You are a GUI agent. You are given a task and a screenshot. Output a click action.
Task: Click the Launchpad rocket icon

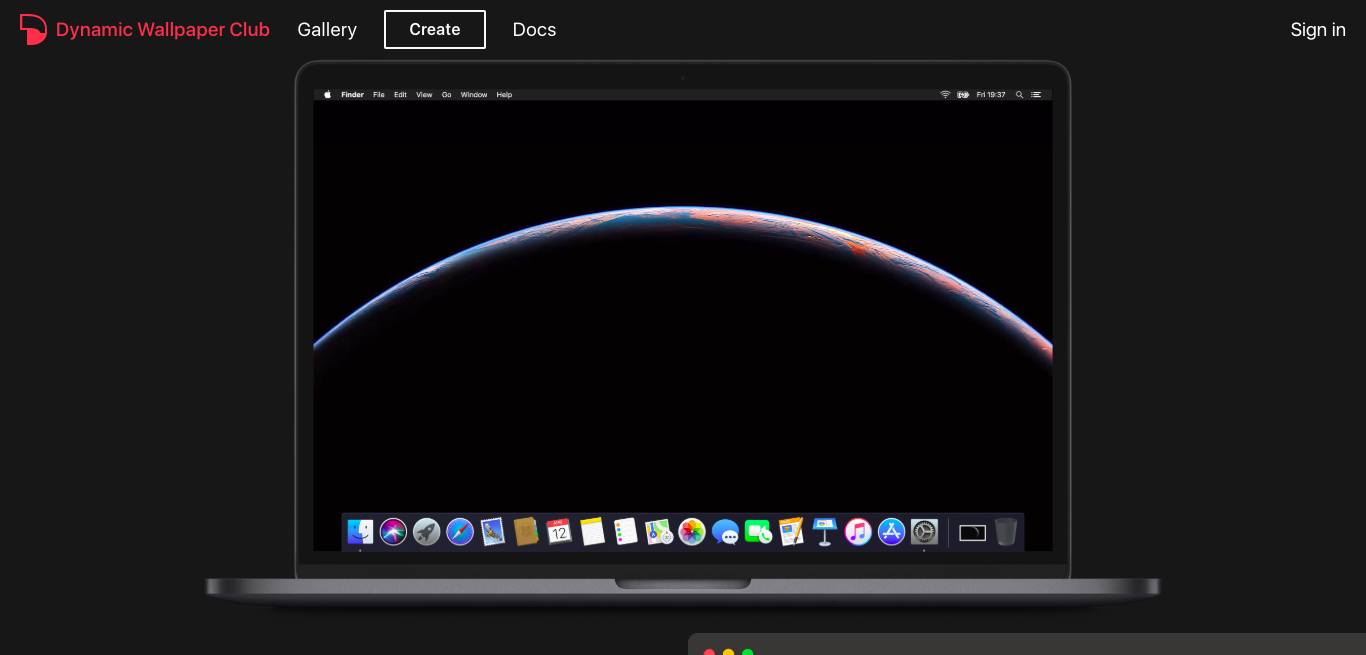(x=426, y=531)
